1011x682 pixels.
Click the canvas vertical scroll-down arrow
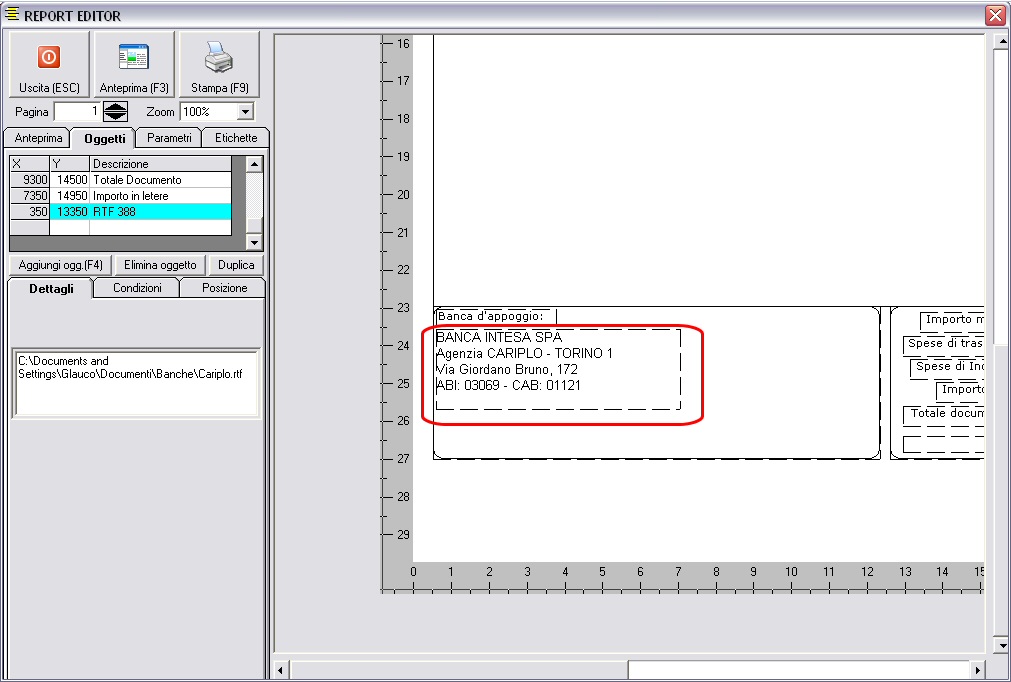(1001, 645)
